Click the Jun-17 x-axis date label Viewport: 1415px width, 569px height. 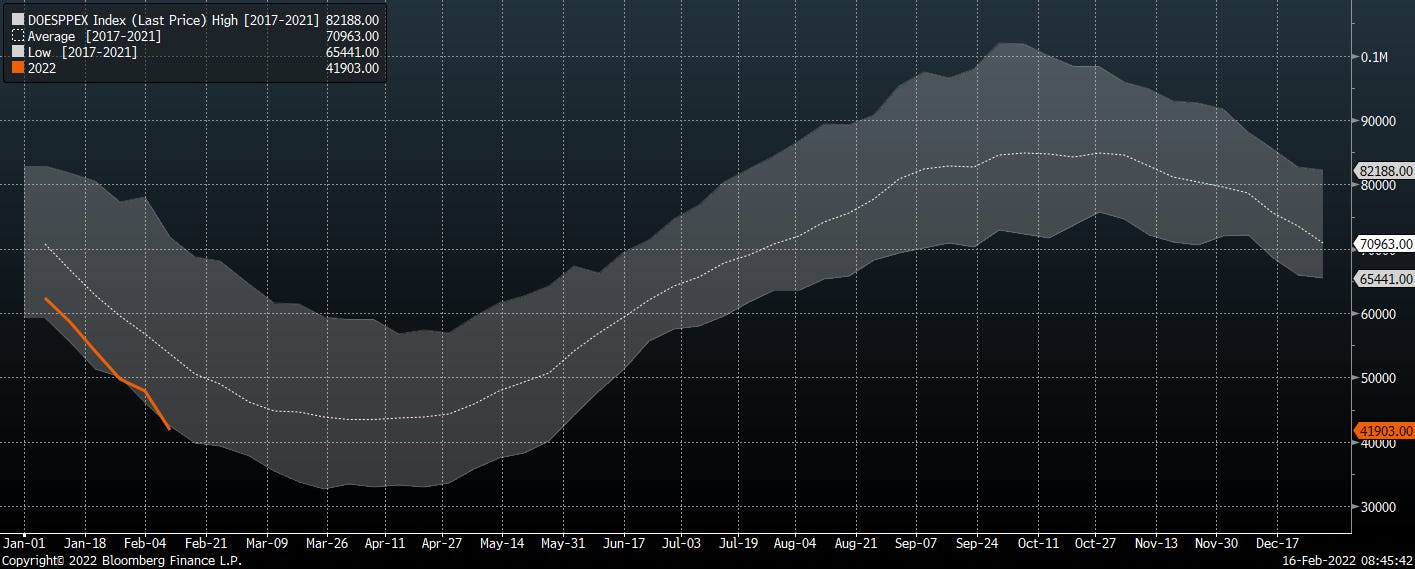[x=623, y=543]
